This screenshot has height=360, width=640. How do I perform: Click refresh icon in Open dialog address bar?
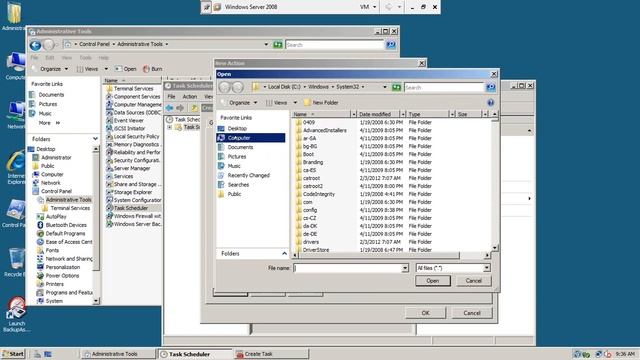tap(396, 87)
